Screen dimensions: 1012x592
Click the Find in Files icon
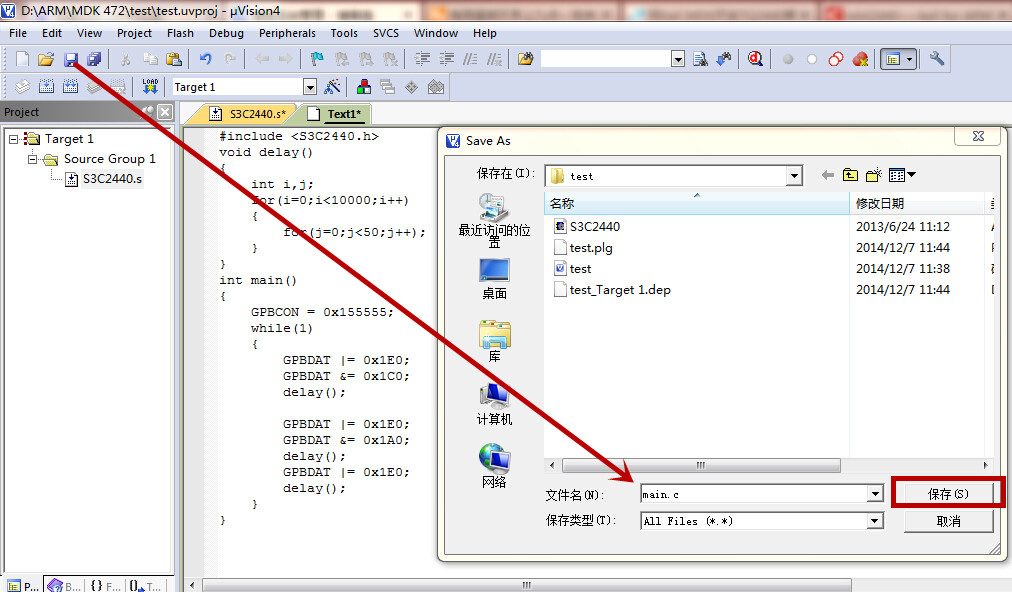pyautogui.click(x=525, y=59)
